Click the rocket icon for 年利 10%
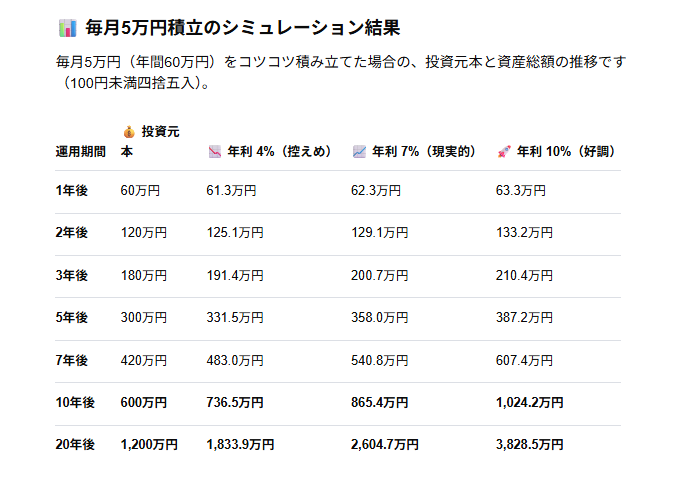 tap(504, 152)
